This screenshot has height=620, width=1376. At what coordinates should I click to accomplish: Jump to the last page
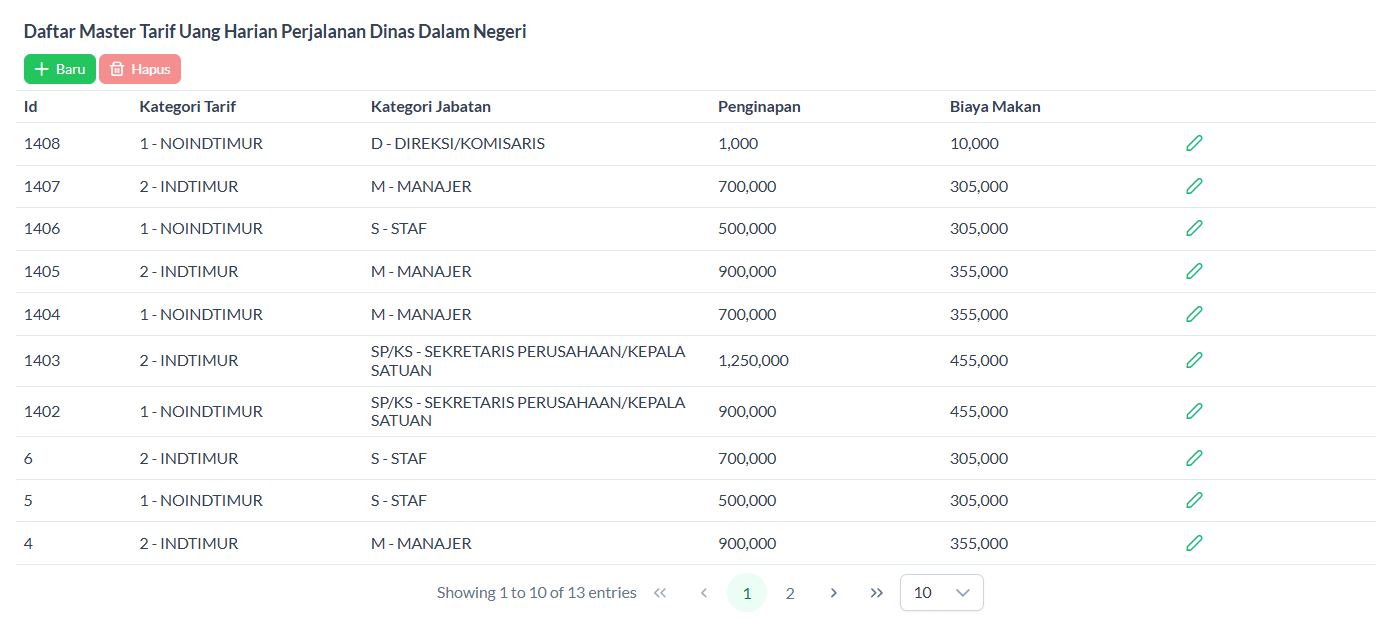point(877,593)
